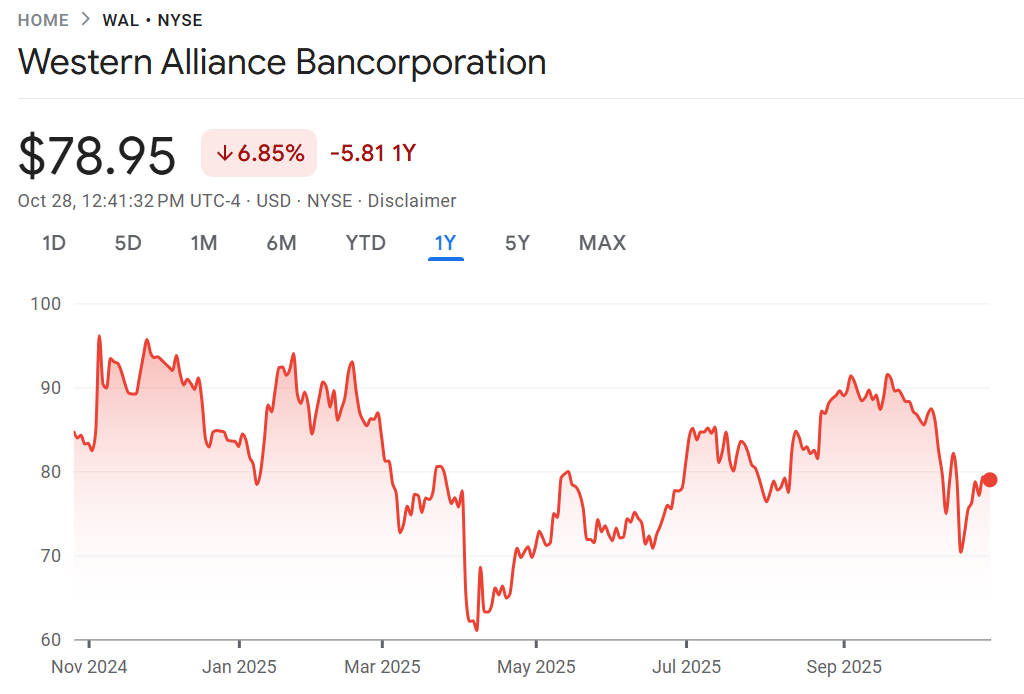Click the $78.95 stock price

[x=97, y=155]
